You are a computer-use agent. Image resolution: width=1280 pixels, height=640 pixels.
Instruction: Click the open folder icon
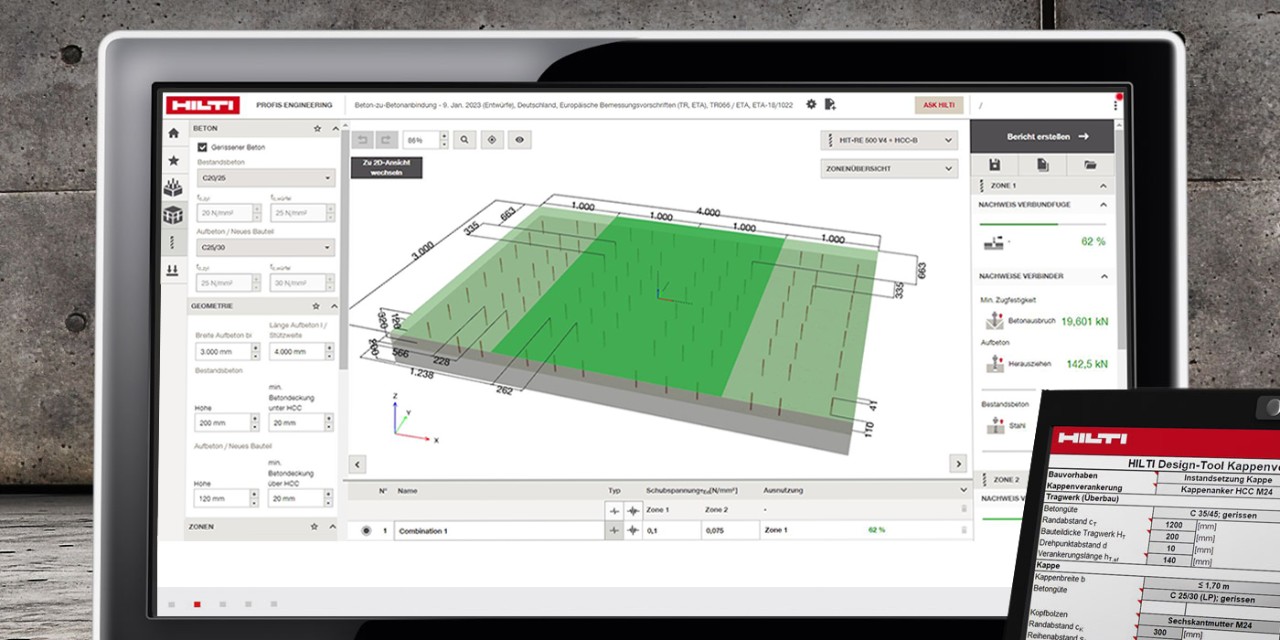(x=1090, y=164)
